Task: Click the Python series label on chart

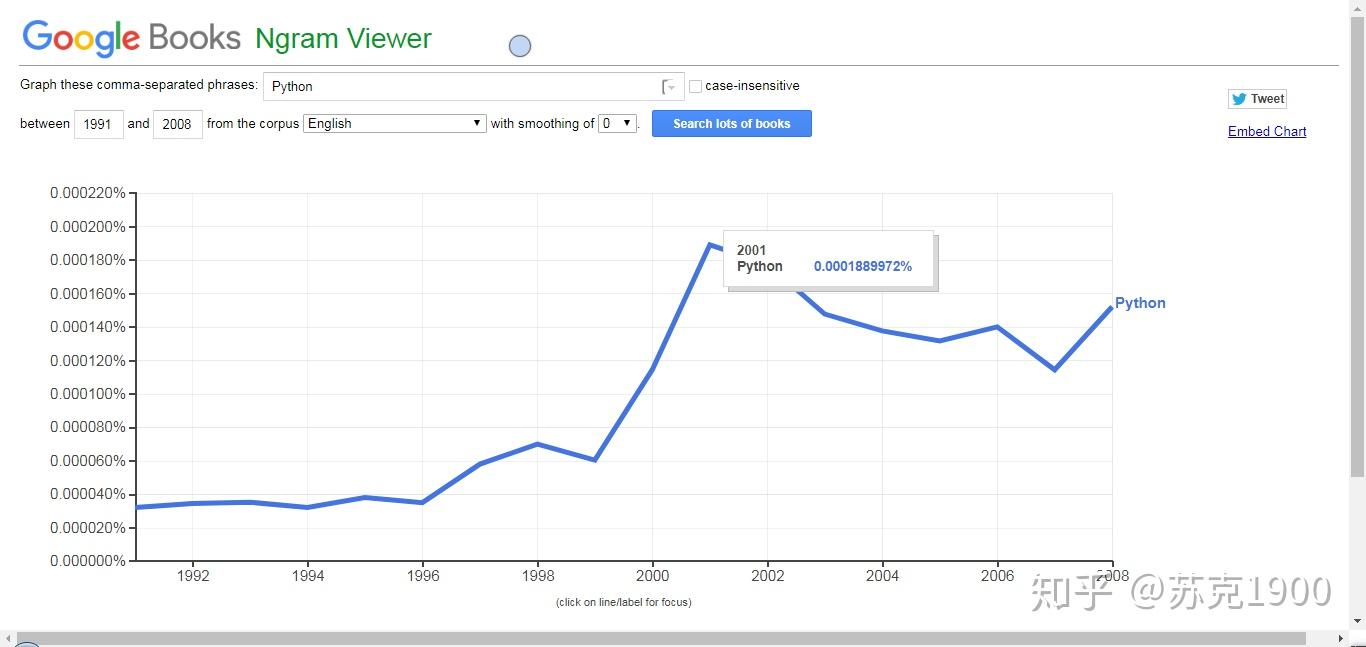Action: [x=1140, y=303]
